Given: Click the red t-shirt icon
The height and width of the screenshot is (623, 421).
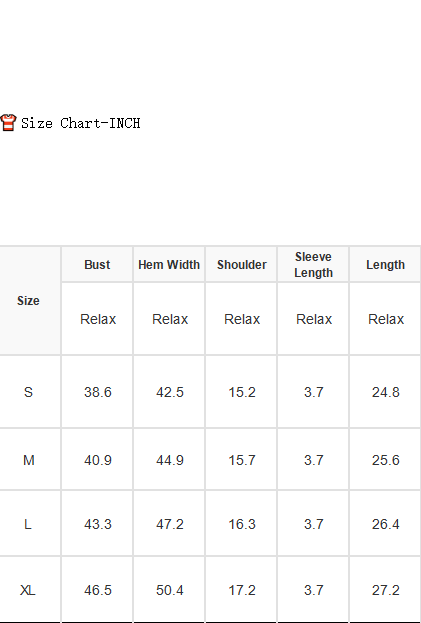Looking at the screenshot, I should pyautogui.click(x=8, y=122).
